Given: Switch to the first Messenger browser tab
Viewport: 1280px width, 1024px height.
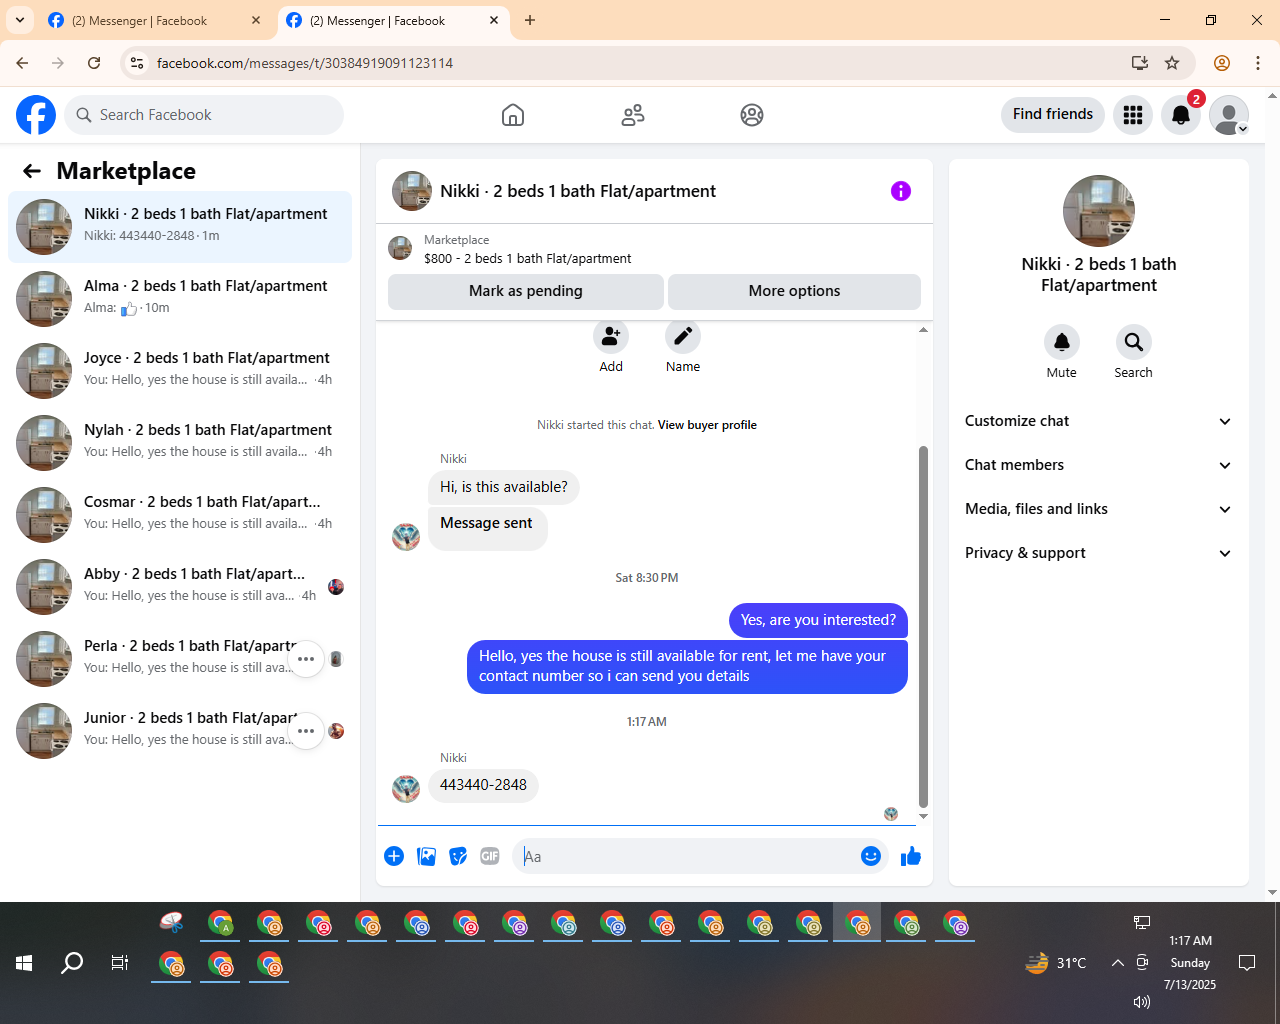Looking at the screenshot, I should coord(155,21).
